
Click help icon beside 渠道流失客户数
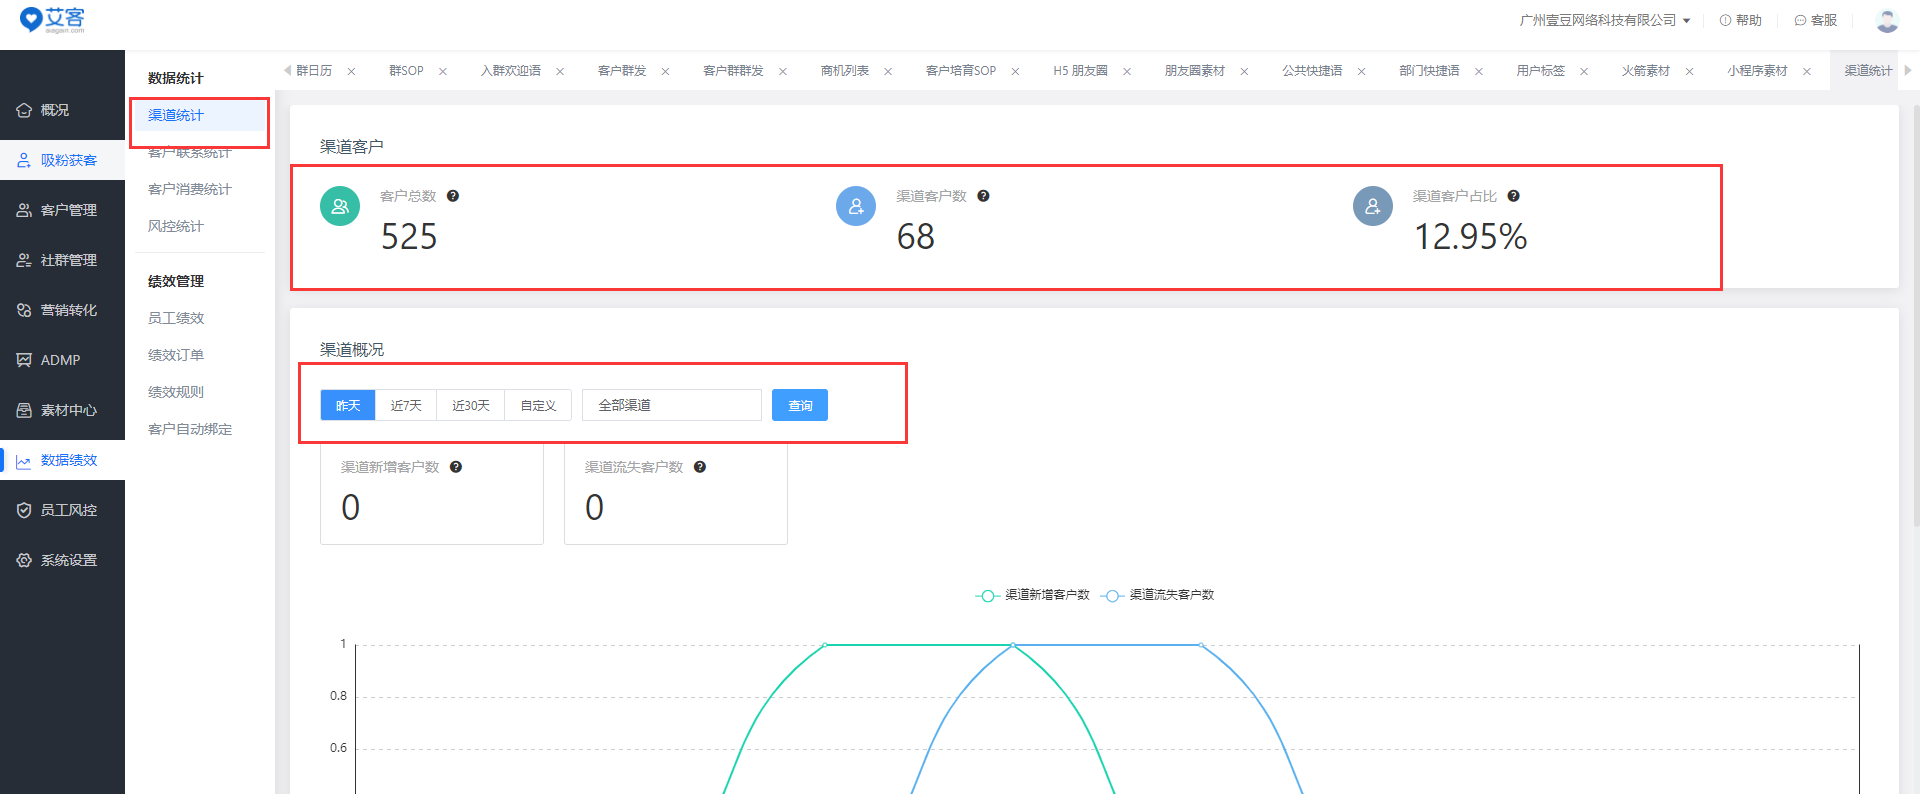(700, 467)
